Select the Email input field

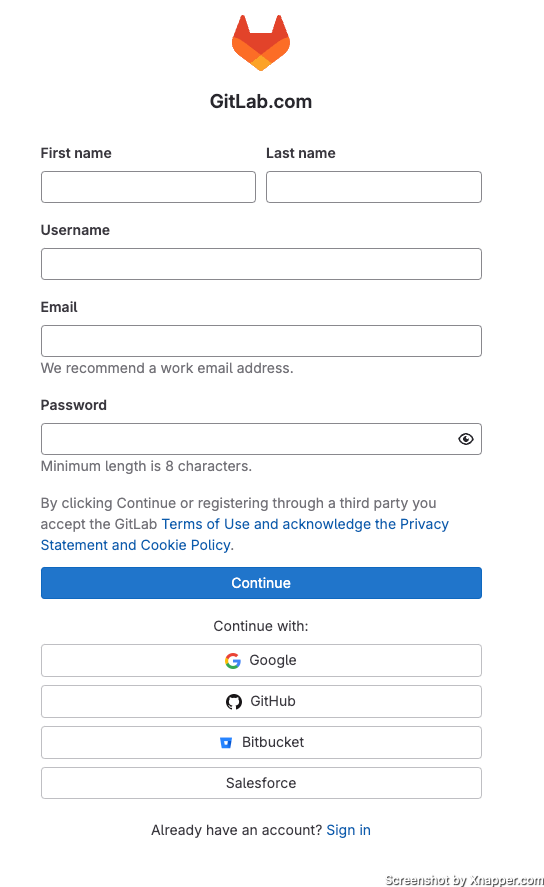[x=261, y=341]
